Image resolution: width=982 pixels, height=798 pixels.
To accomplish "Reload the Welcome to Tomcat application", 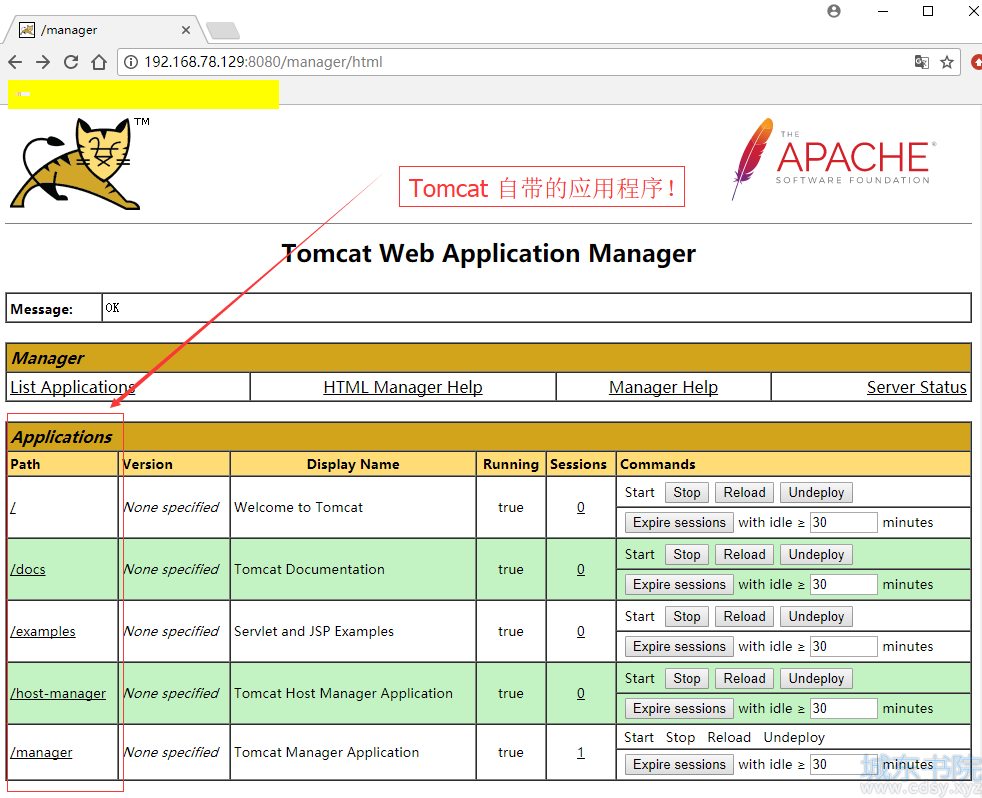I will pos(745,492).
